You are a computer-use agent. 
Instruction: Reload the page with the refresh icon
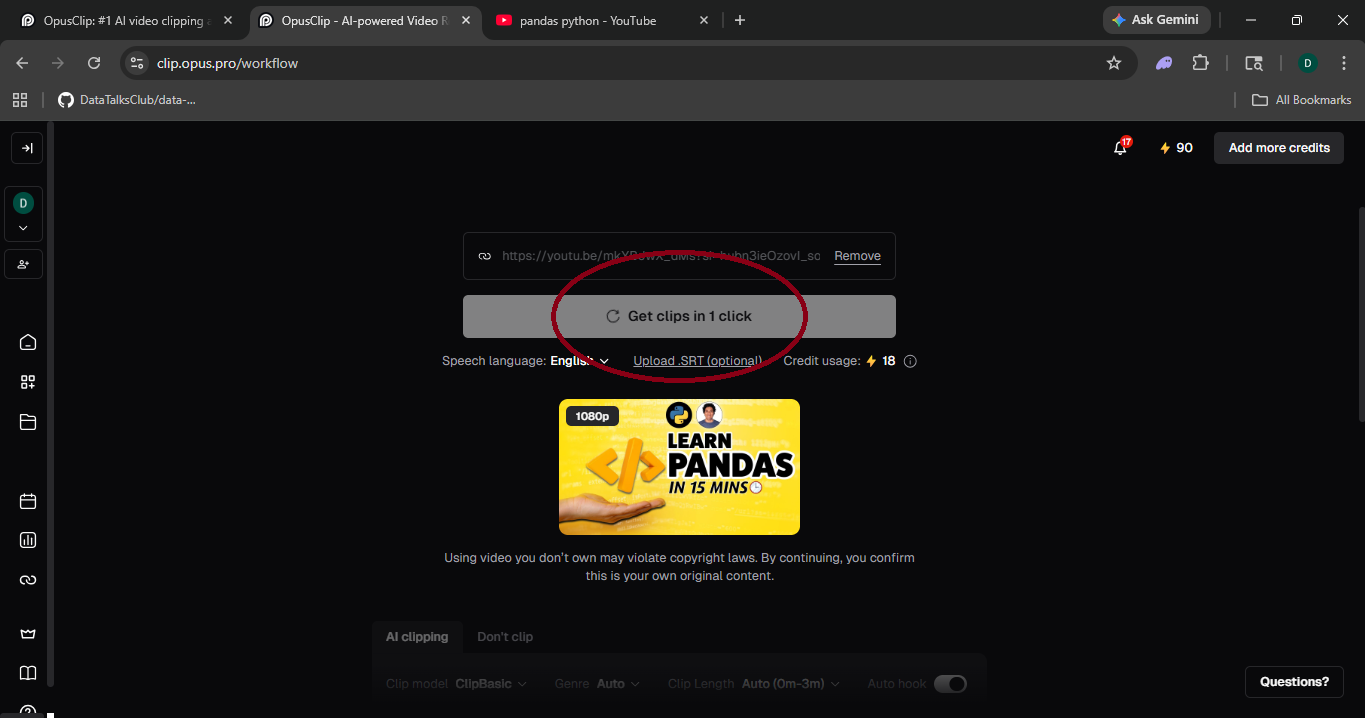click(x=94, y=63)
